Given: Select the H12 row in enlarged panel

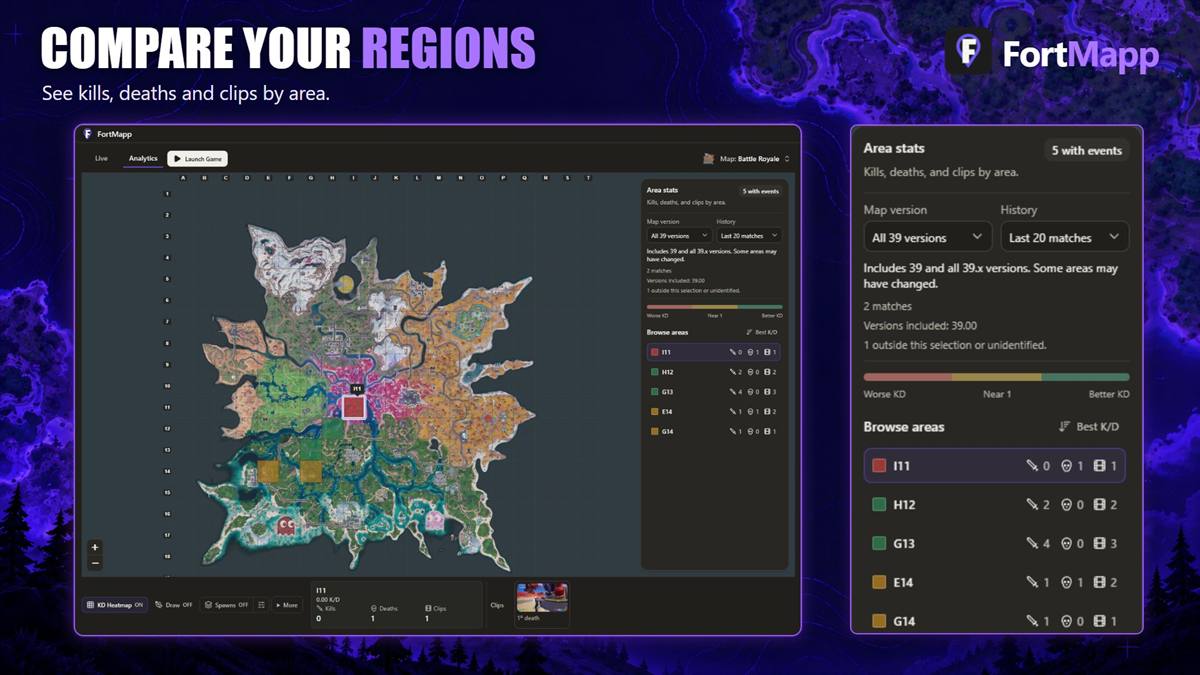Looking at the screenshot, I should pyautogui.click(x=996, y=505).
